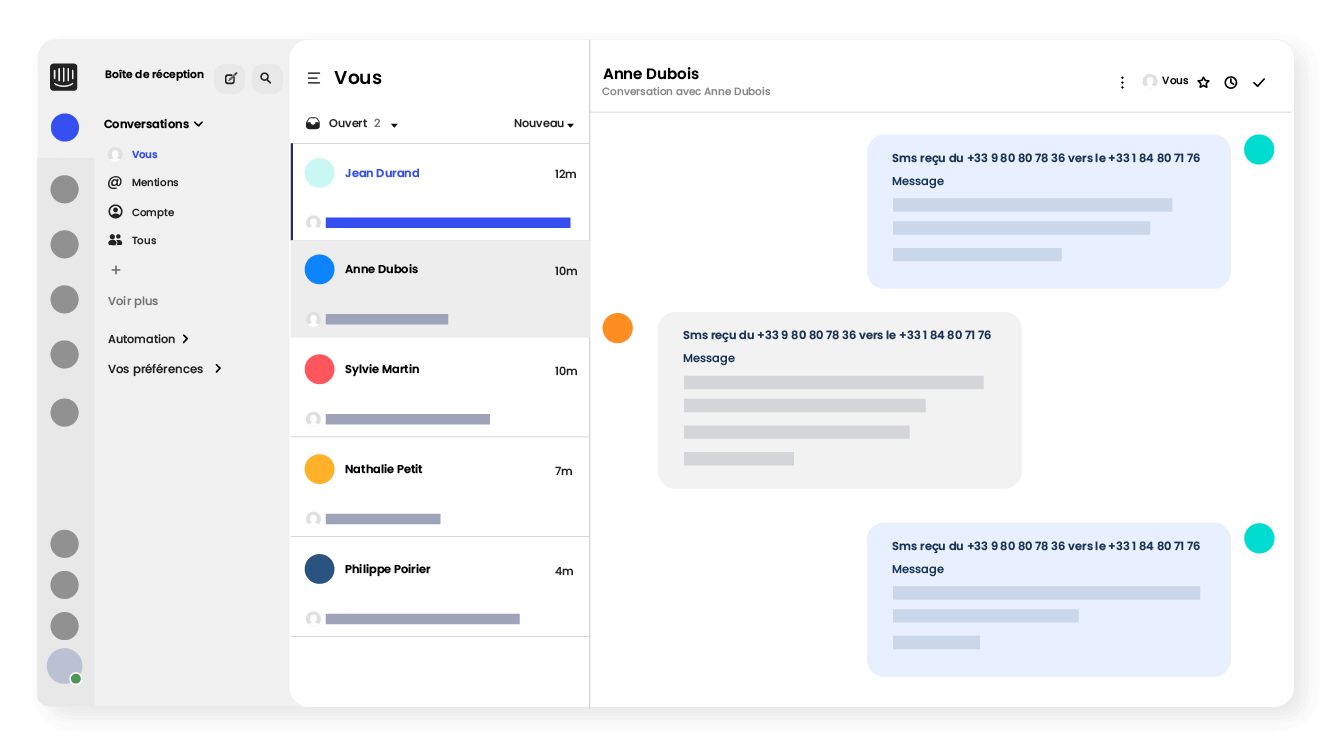
Task: Open the hamburger menu beside Vous
Action: pos(314,78)
